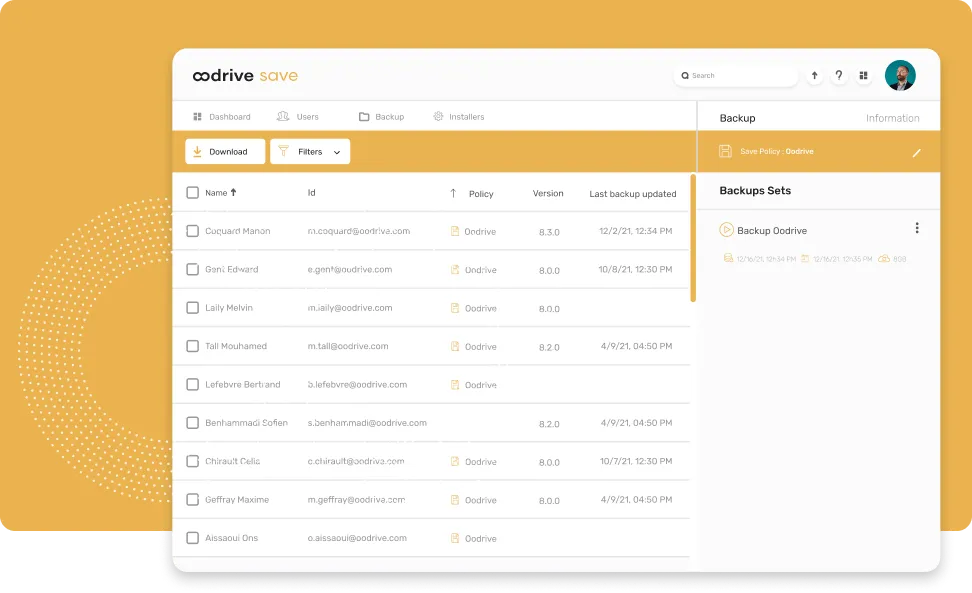Click policy icon in Tall Mouhamed row
The height and width of the screenshot is (593, 972).
[455, 346]
